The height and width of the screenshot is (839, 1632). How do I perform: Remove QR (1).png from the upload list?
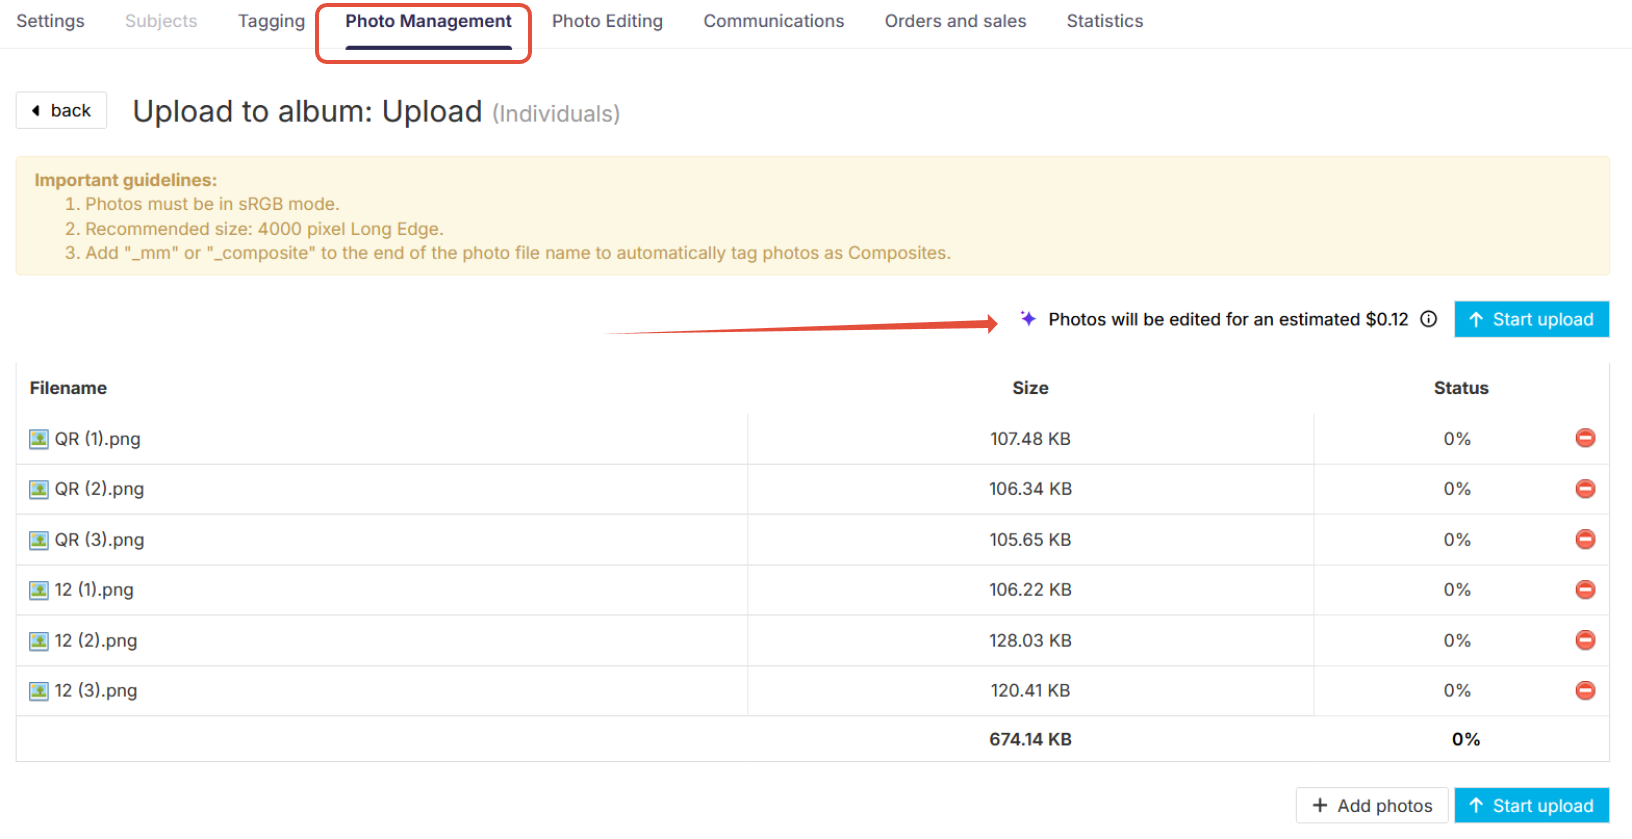coord(1585,438)
